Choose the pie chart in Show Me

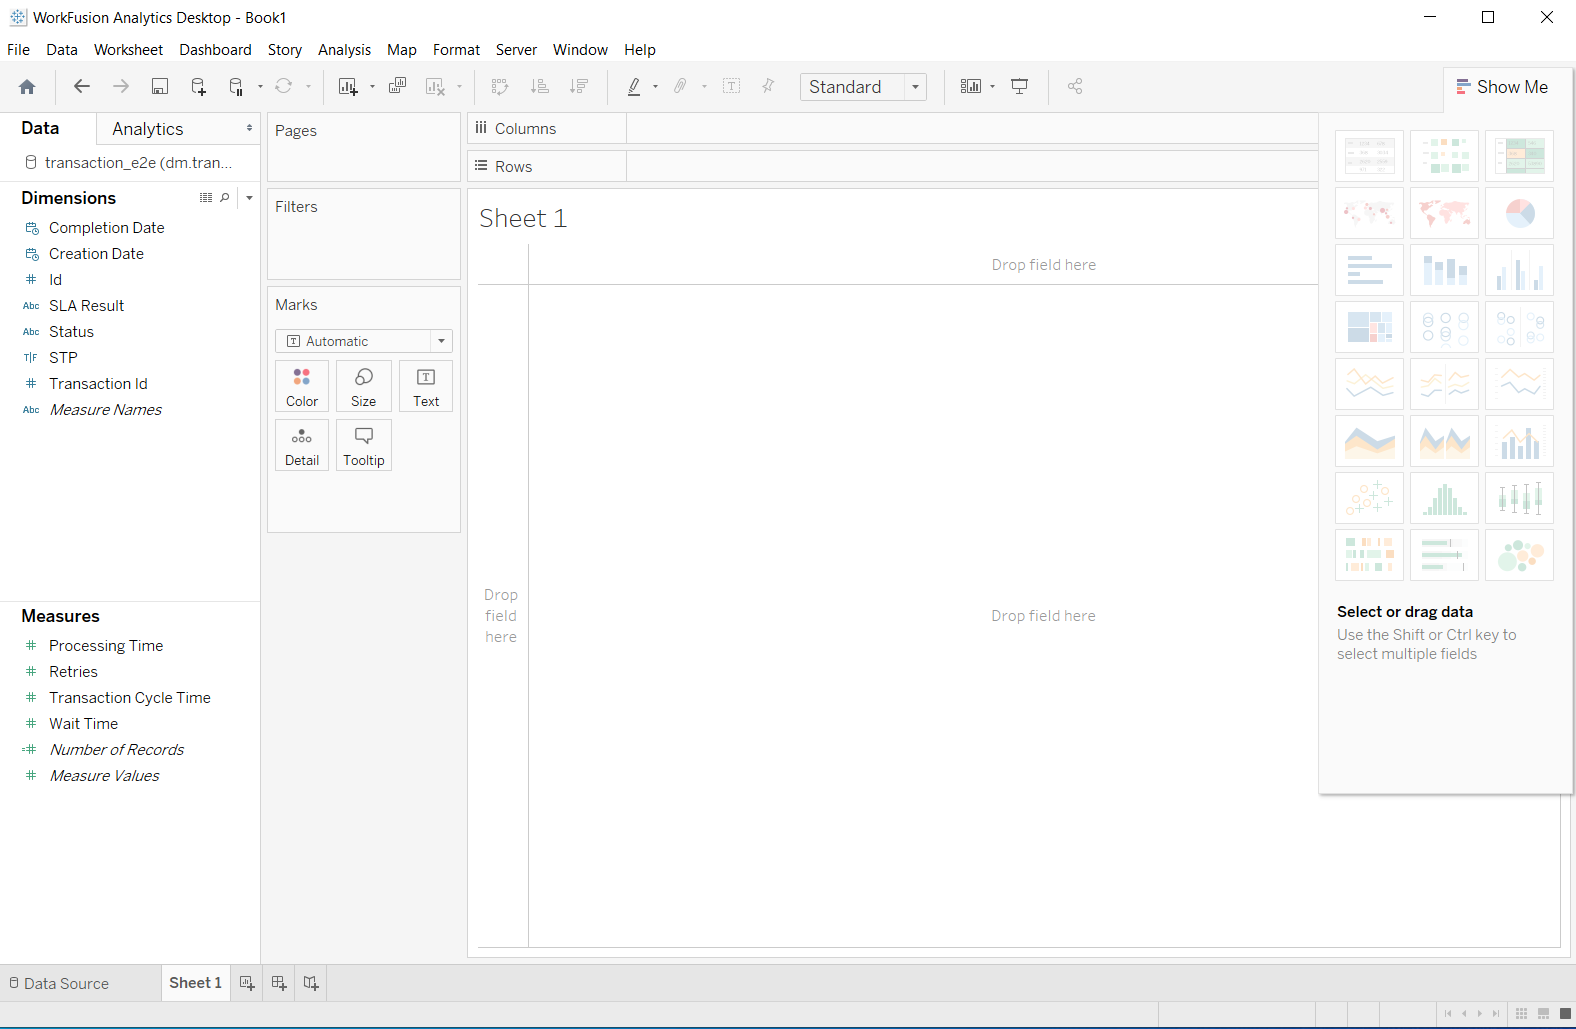coord(1519,213)
